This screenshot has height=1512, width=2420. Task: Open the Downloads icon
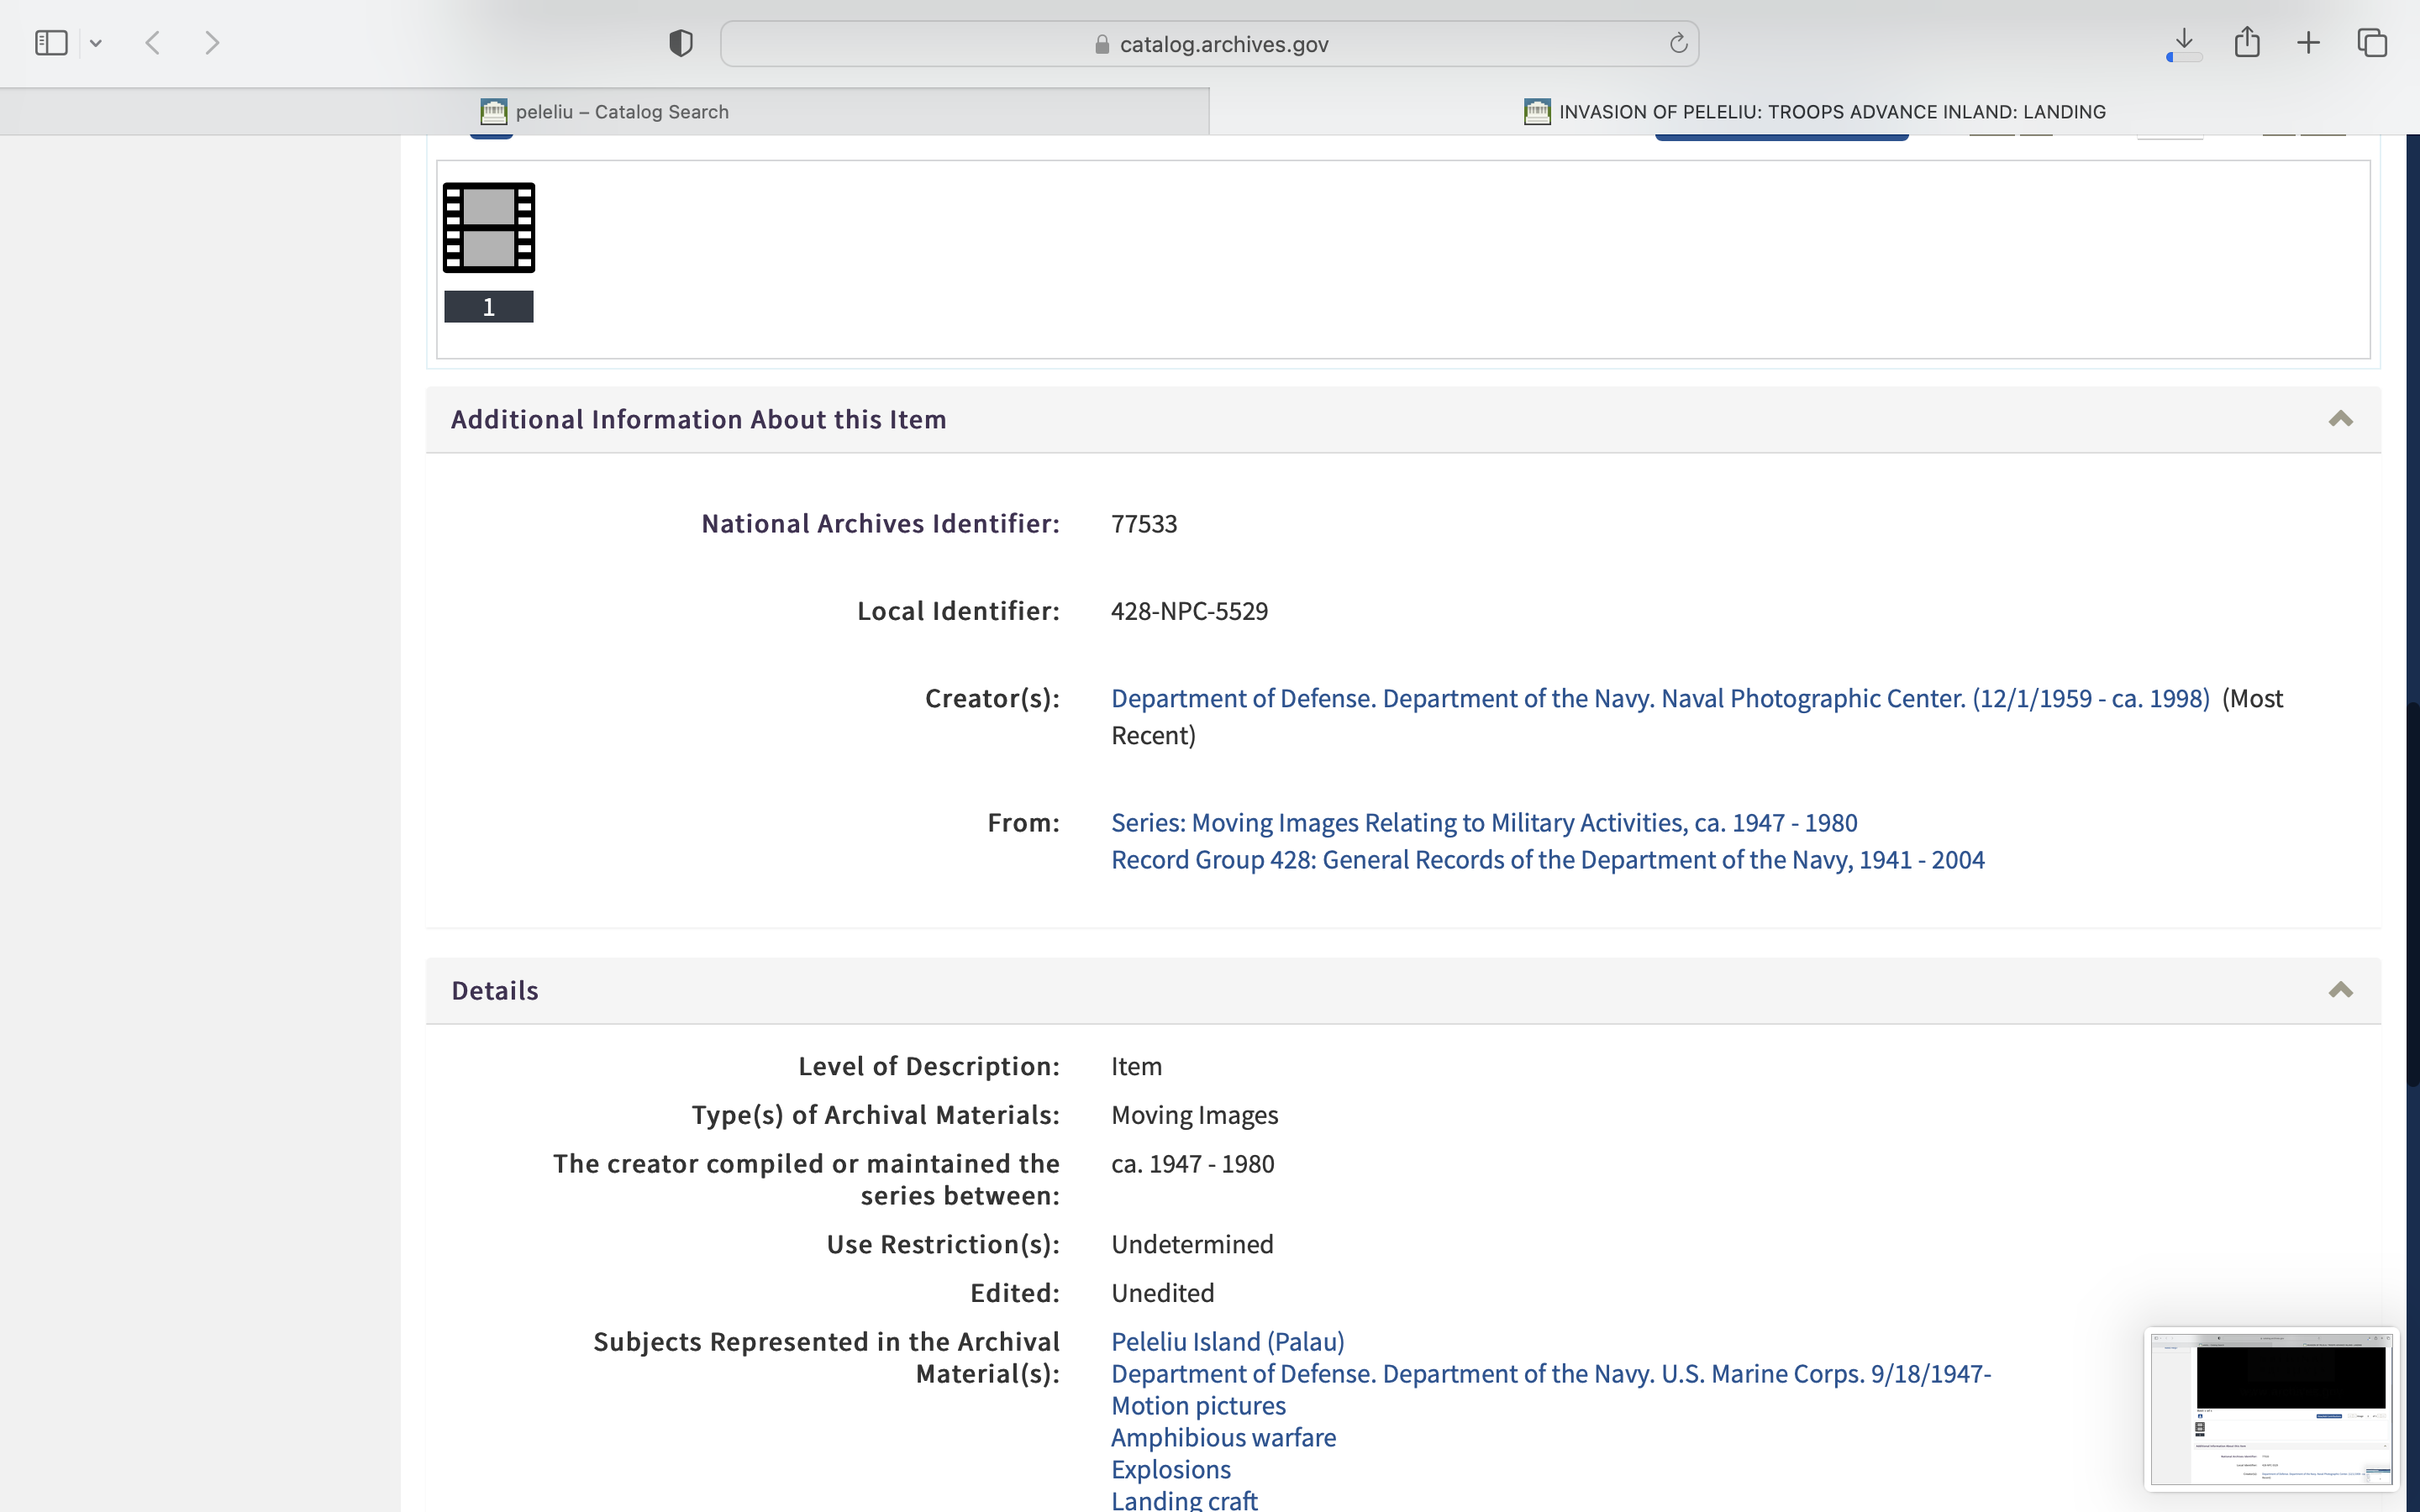[2184, 43]
